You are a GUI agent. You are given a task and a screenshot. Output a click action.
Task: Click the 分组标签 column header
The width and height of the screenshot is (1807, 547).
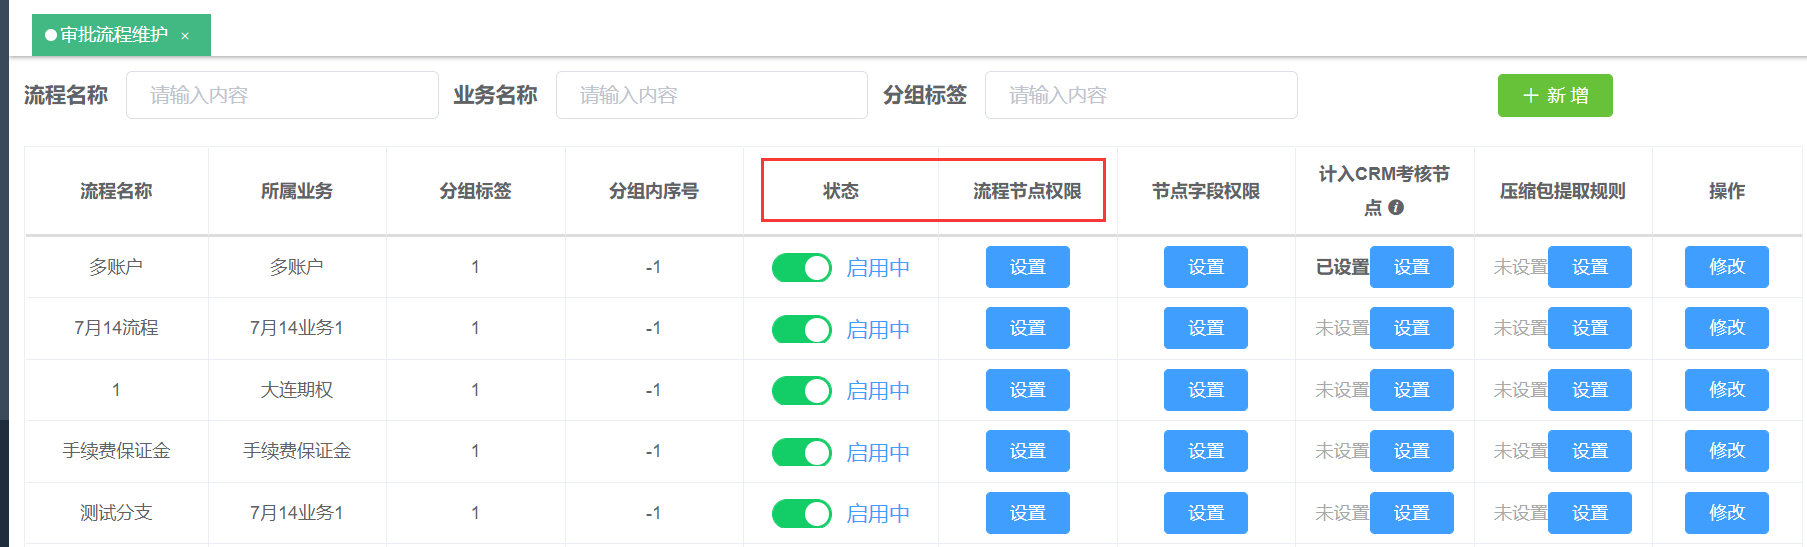475,191
